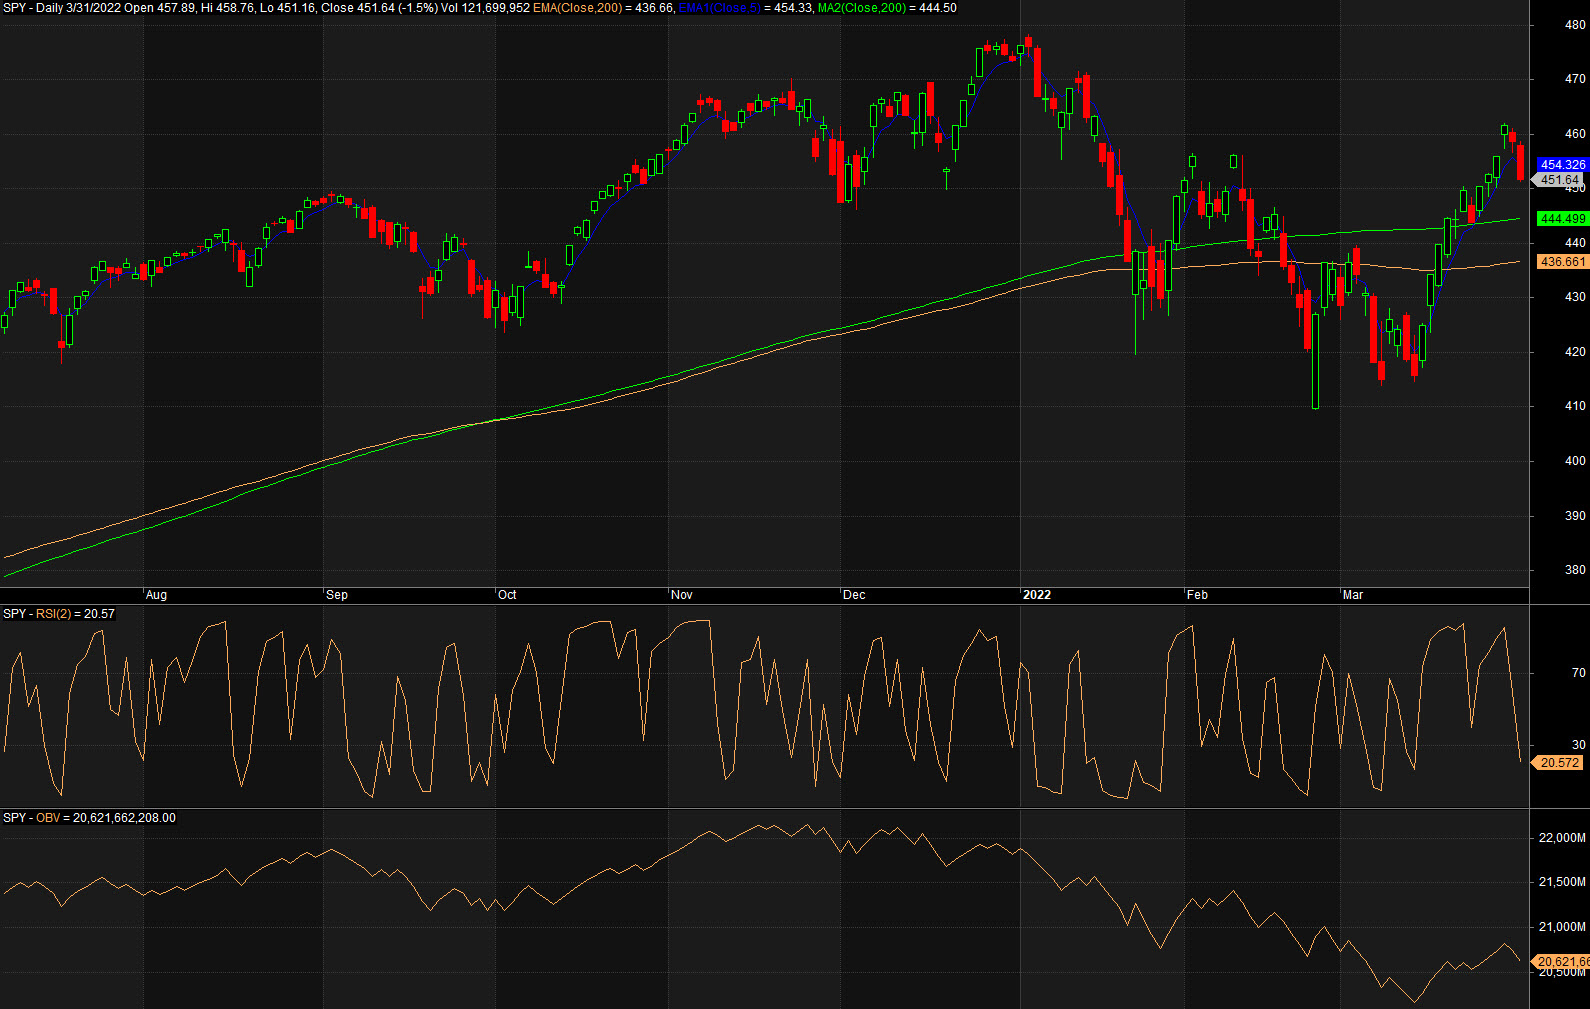Click the Nov label on time axis
Image resolution: width=1590 pixels, height=1009 pixels.
click(x=682, y=595)
